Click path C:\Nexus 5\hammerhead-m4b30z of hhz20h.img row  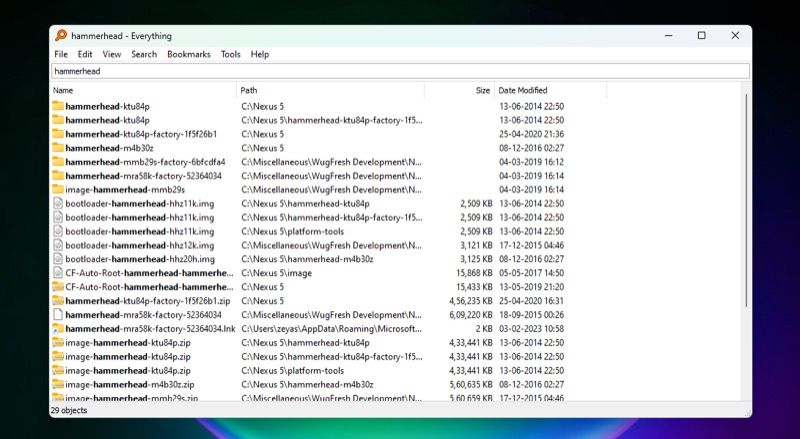(x=307, y=259)
